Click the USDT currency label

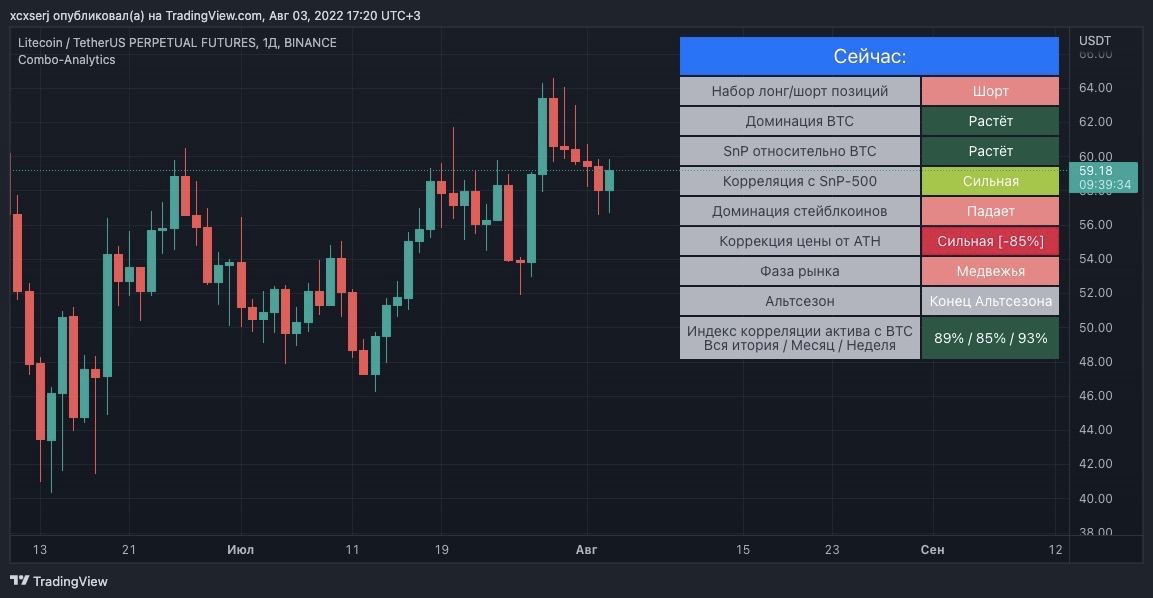tap(1095, 40)
